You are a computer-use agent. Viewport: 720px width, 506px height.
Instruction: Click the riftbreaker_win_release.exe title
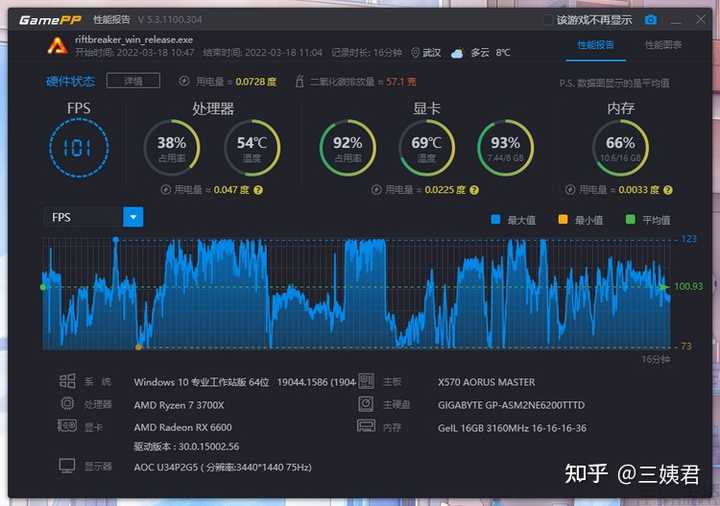coord(134,39)
